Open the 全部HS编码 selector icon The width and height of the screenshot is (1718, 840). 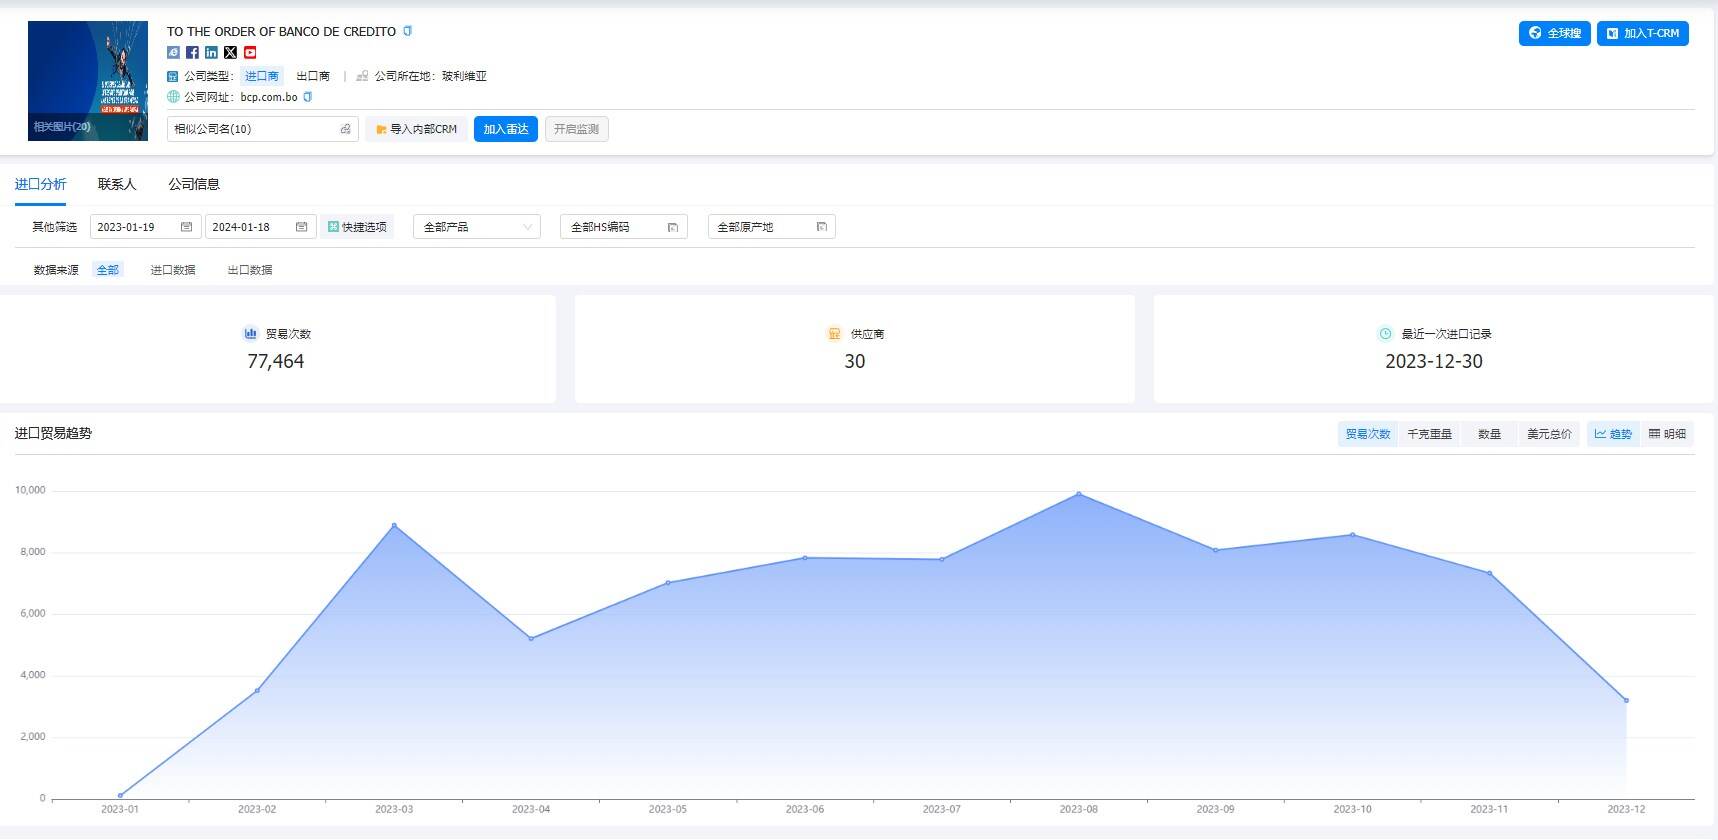click(x=673, y=227)
